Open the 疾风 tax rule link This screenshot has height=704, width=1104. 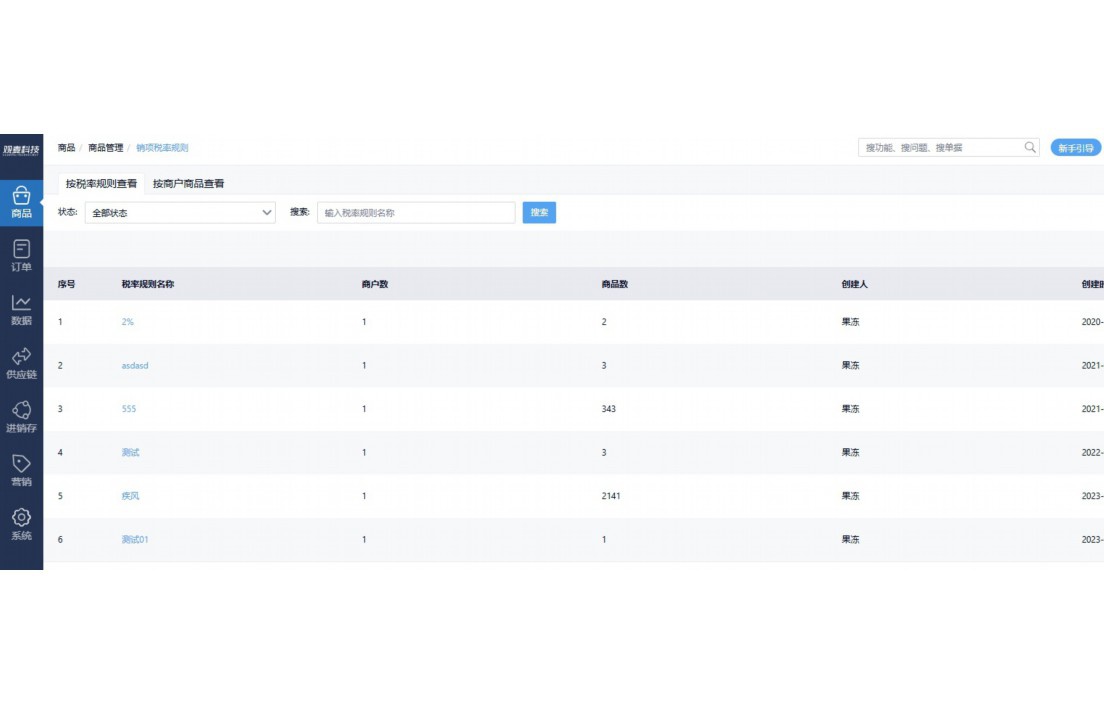click(x=130, y=496)
